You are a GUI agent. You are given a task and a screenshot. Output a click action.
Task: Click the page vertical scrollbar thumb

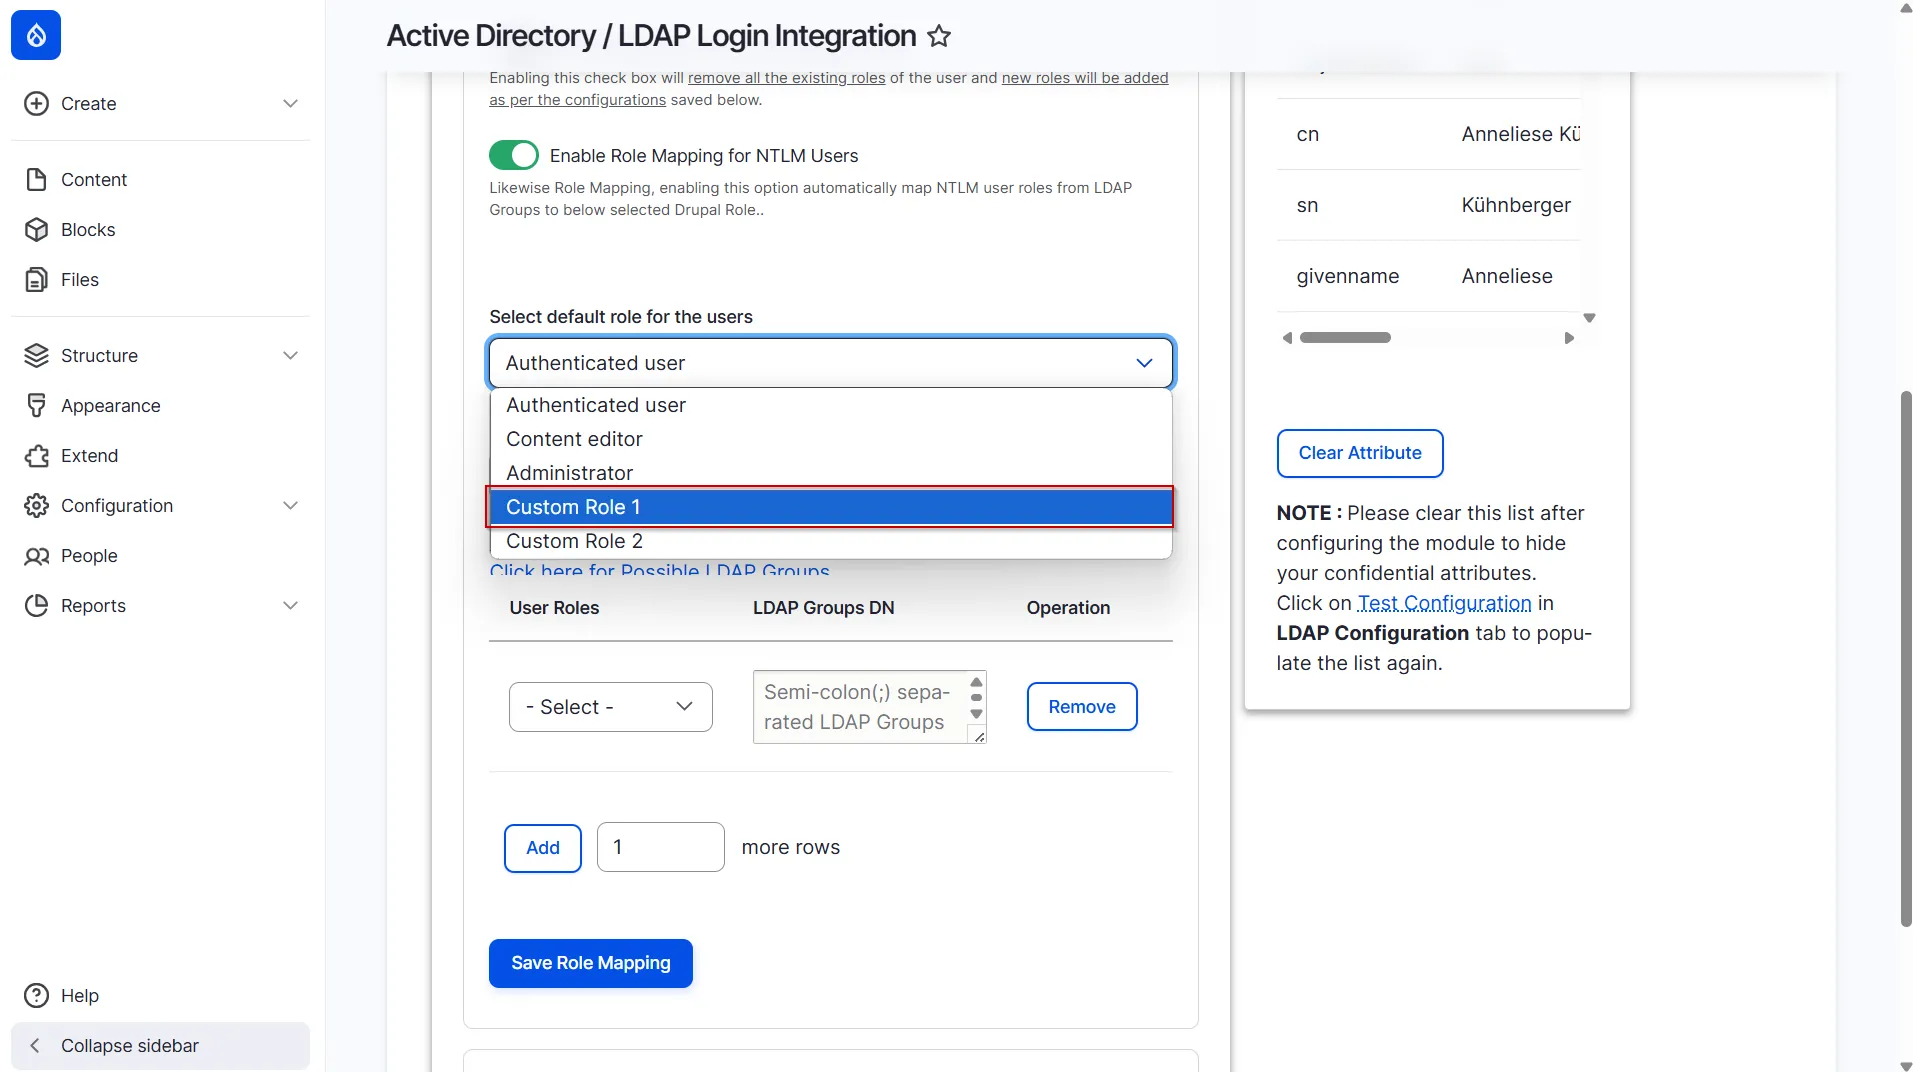pyautogui.click(x=1906, y=659)
